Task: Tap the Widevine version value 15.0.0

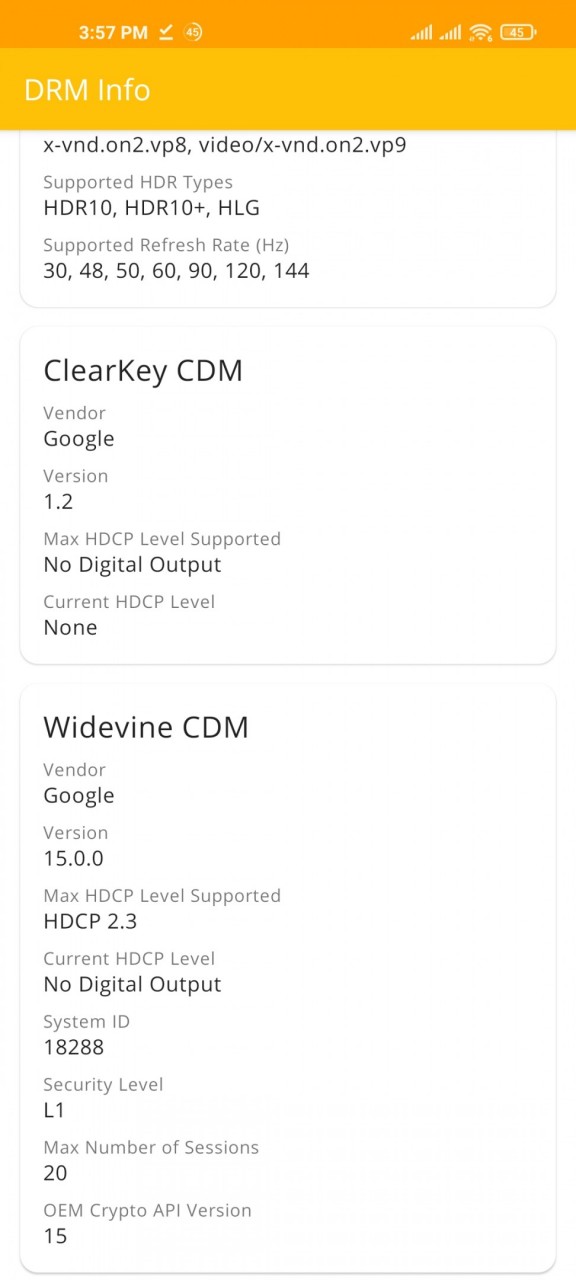Action: (x=73, y=858)
